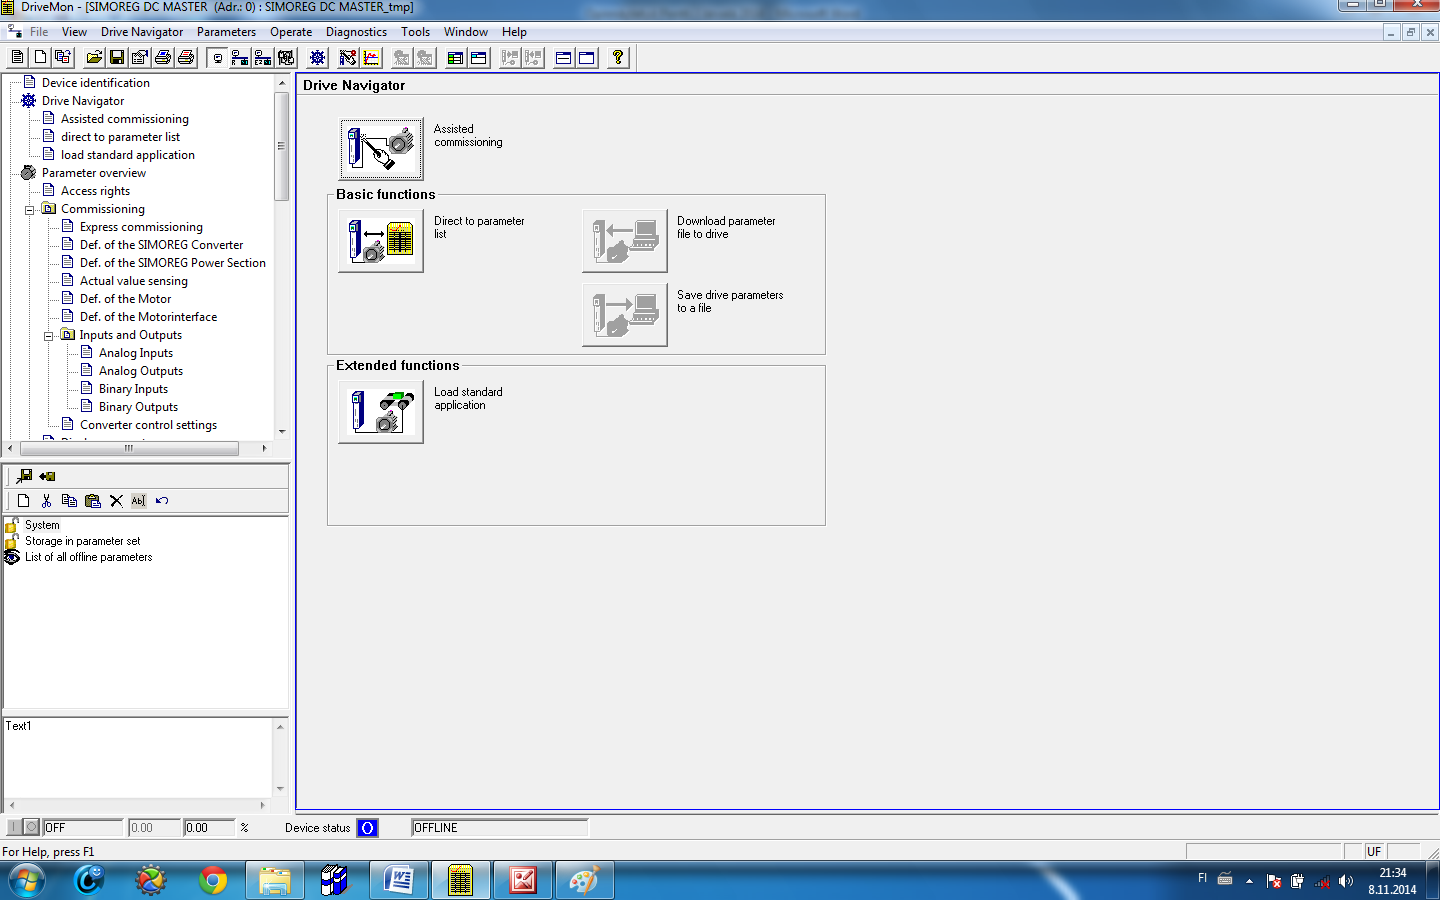
Task: Select Def. of the SIMOREG Power Section
Action: pyautogui.click(x=173, y=263)
